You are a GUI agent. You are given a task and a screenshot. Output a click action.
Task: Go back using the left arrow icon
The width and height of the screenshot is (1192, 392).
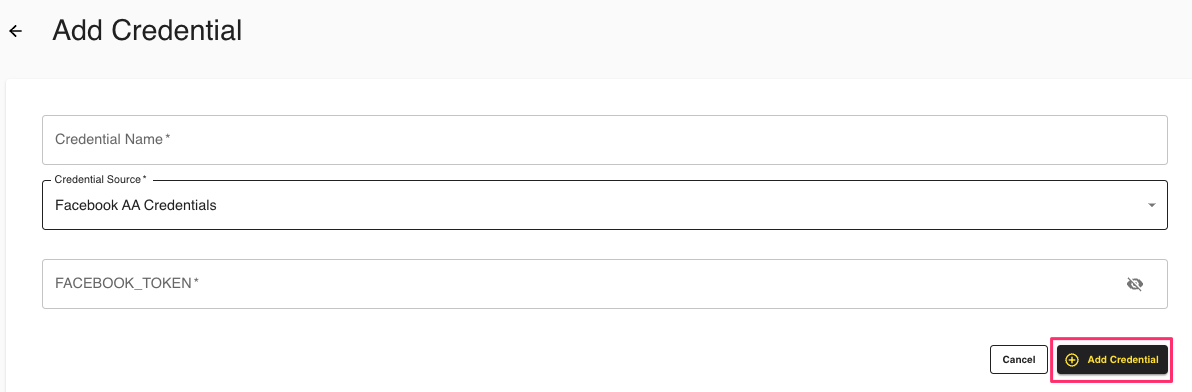[15, 31]
